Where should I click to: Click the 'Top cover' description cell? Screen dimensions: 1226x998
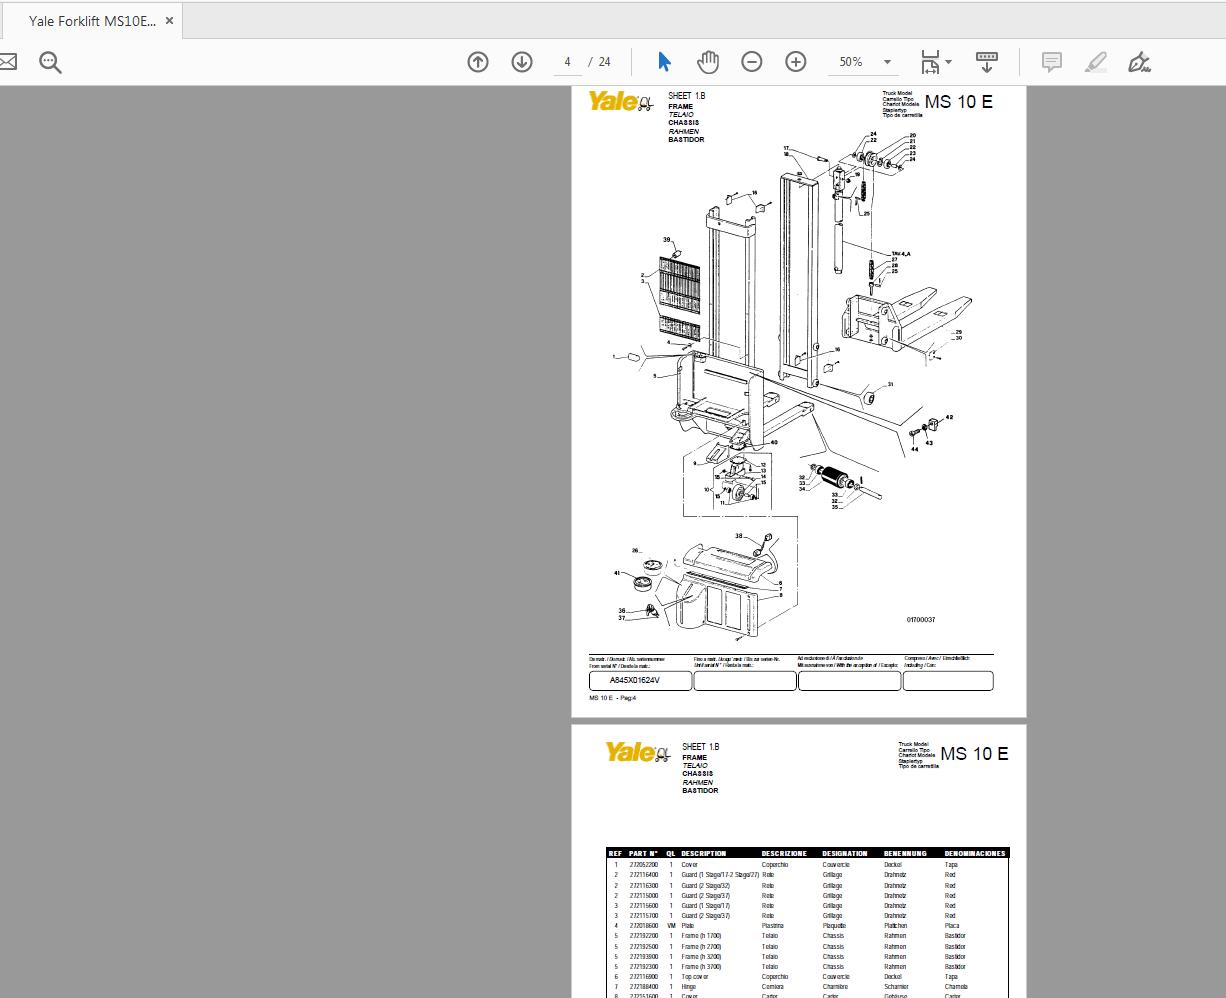click(x=695, y=977)
